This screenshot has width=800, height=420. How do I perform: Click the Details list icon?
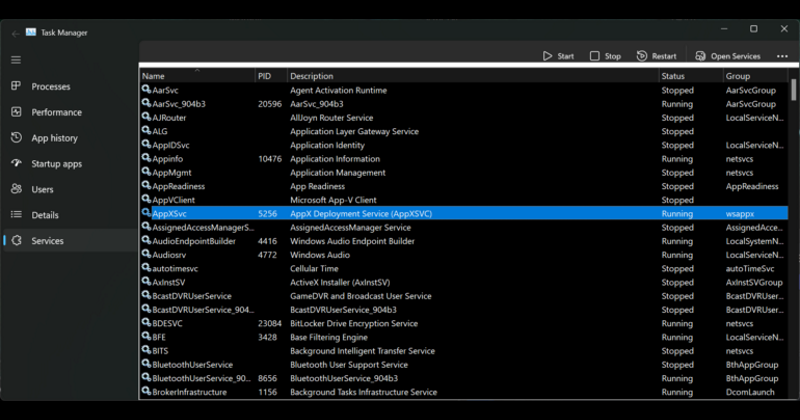pyautogui.click(x=16, y=215)
